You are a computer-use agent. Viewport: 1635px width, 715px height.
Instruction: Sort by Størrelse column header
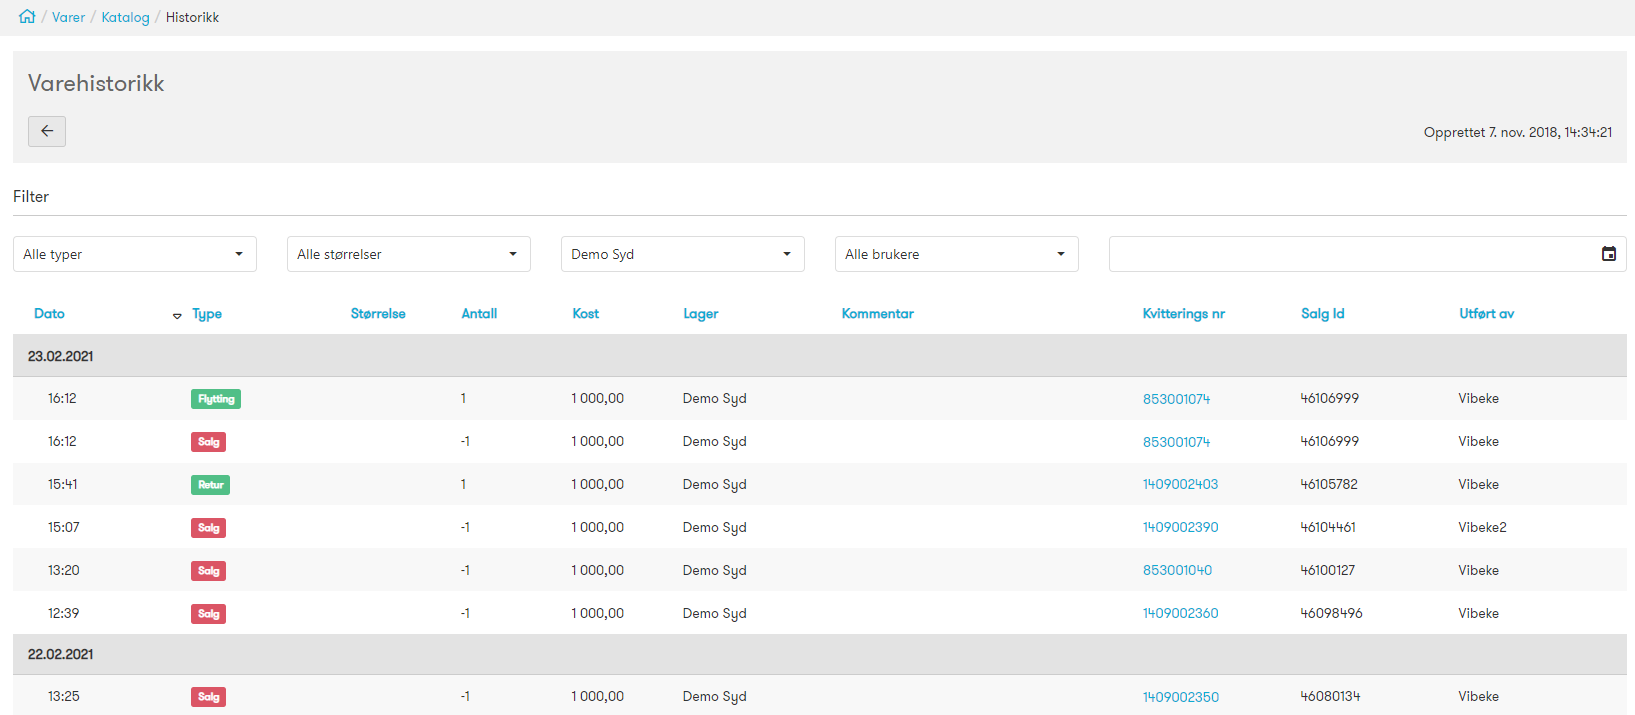pyautogui.click(x=378, y=313)
